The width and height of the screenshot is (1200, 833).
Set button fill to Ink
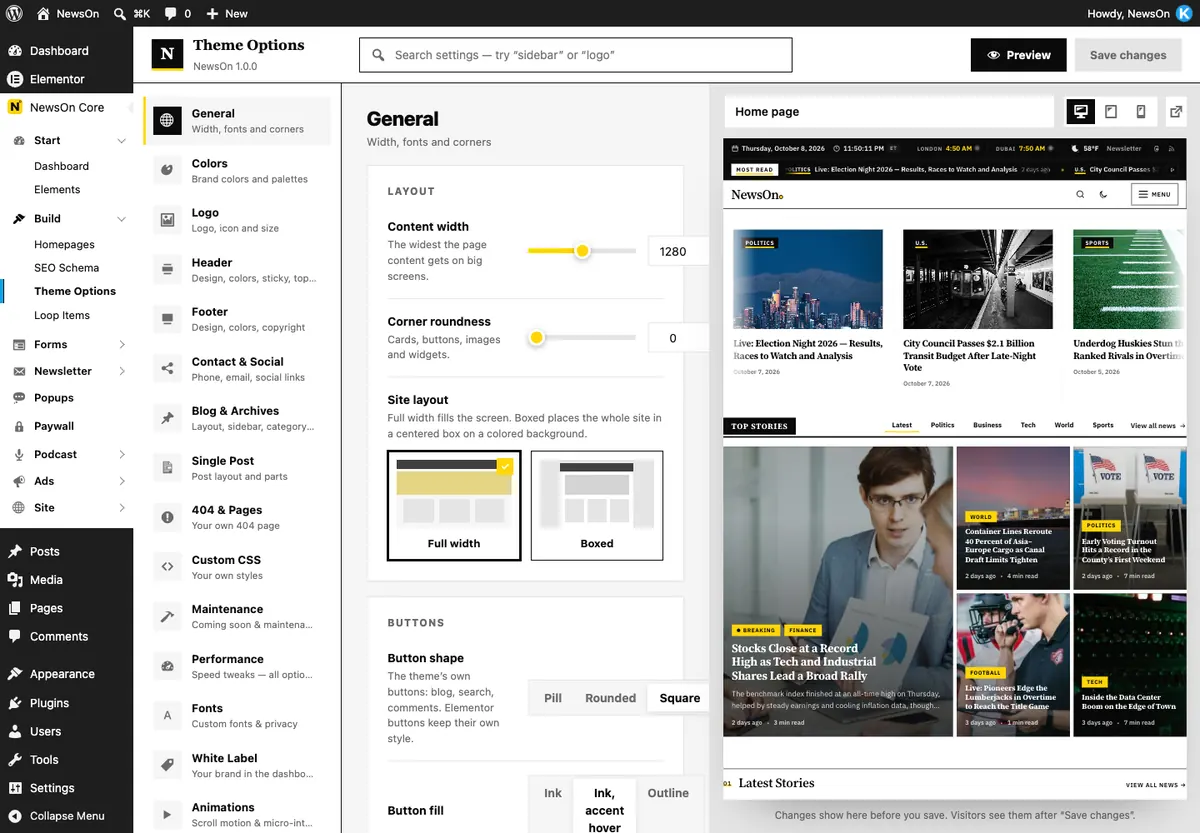pos(553,793)
